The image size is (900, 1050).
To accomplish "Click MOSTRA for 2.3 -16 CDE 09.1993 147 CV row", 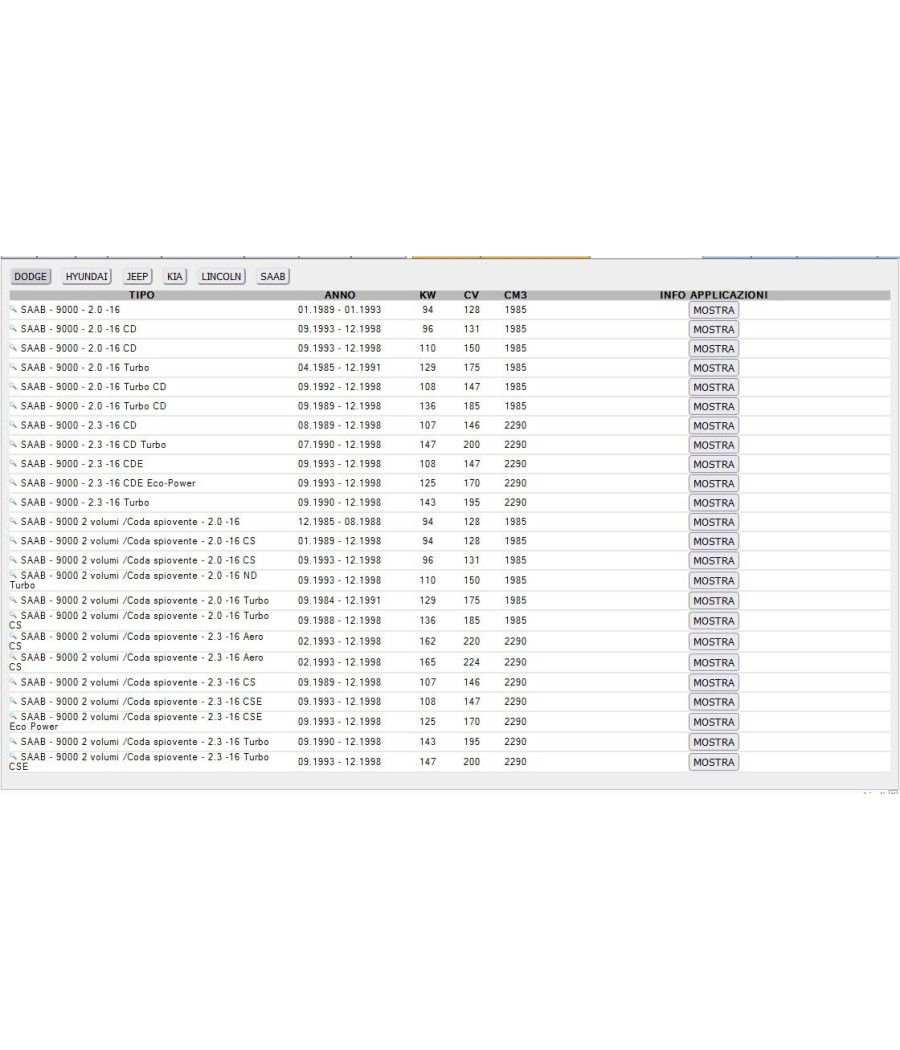I will pyautogui.click(x=714, y=464).
